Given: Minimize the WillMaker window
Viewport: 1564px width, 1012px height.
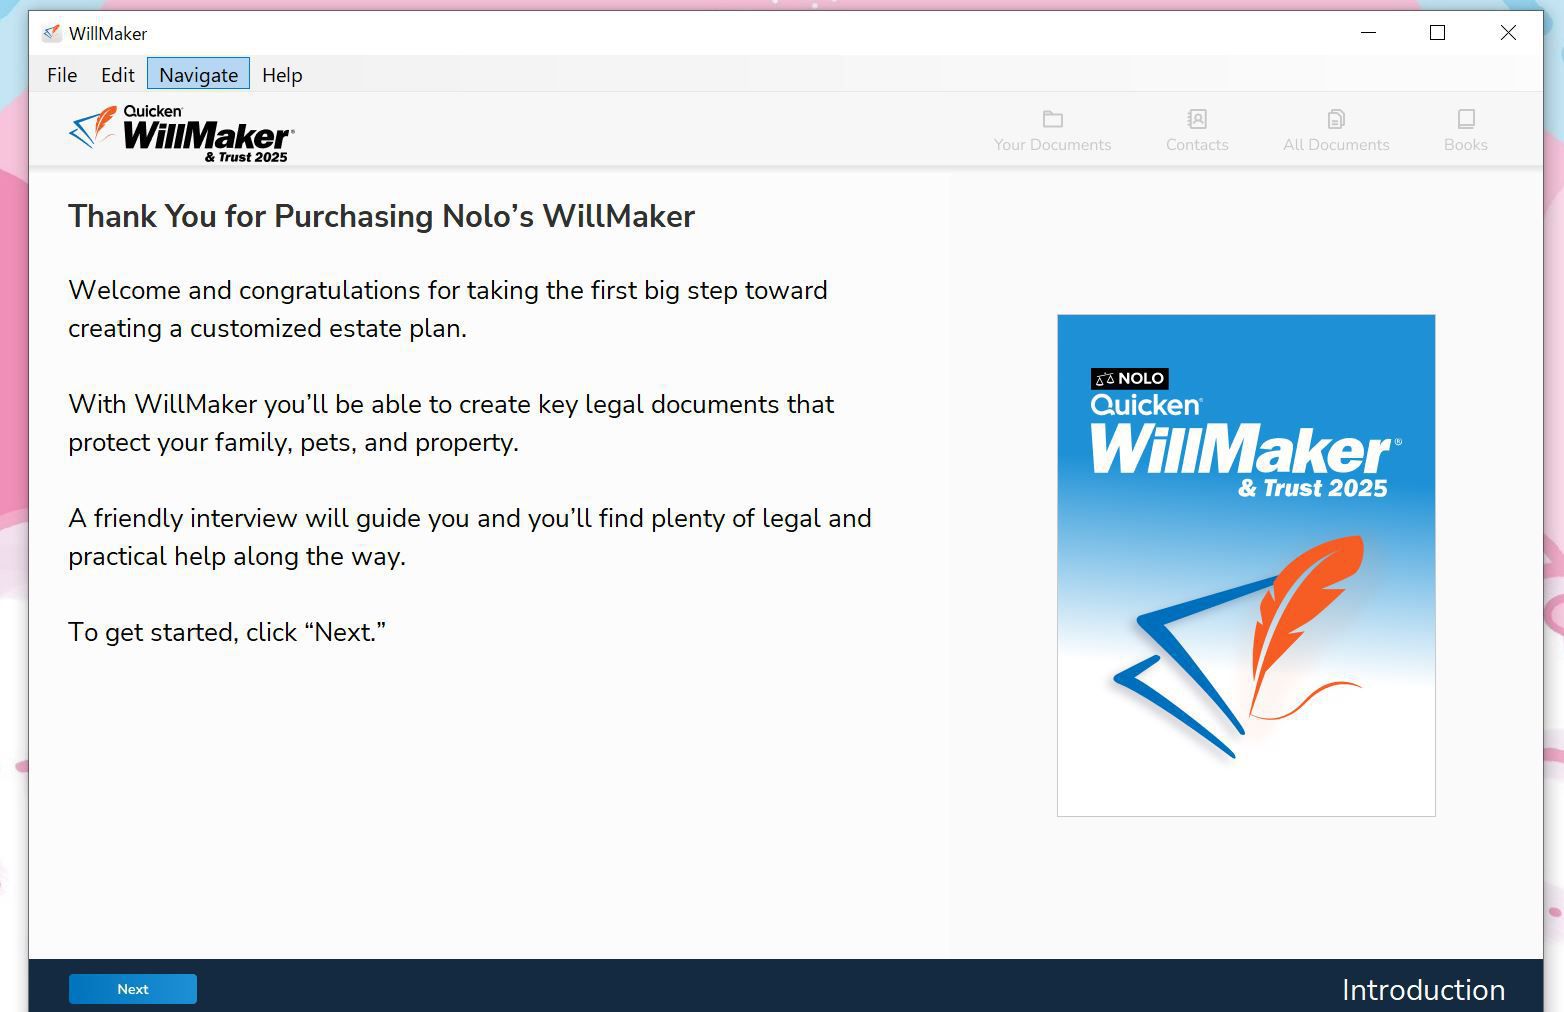Looking at the screenshot, I should coord(1368,33).
